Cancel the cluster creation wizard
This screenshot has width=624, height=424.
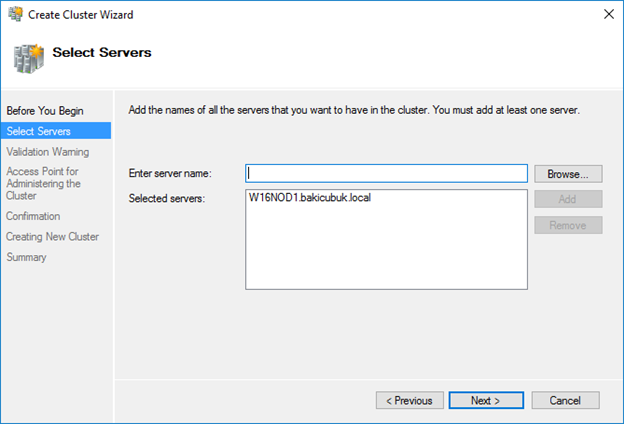point(565,401)
